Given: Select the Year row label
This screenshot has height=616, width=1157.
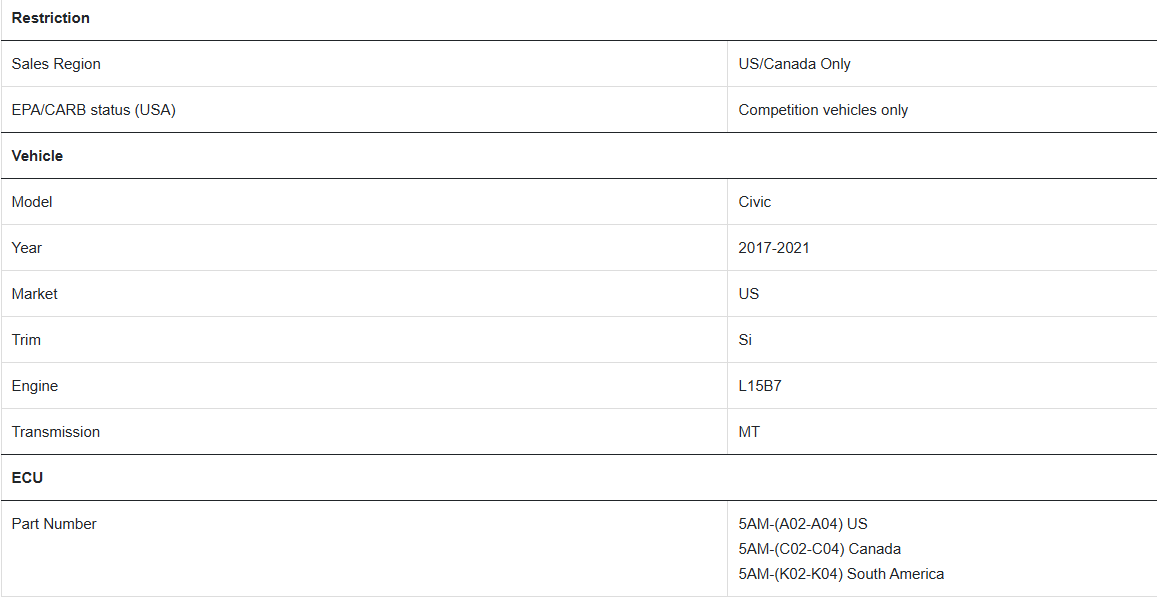Looking at the screenshot, I should [x=27, y=248].
